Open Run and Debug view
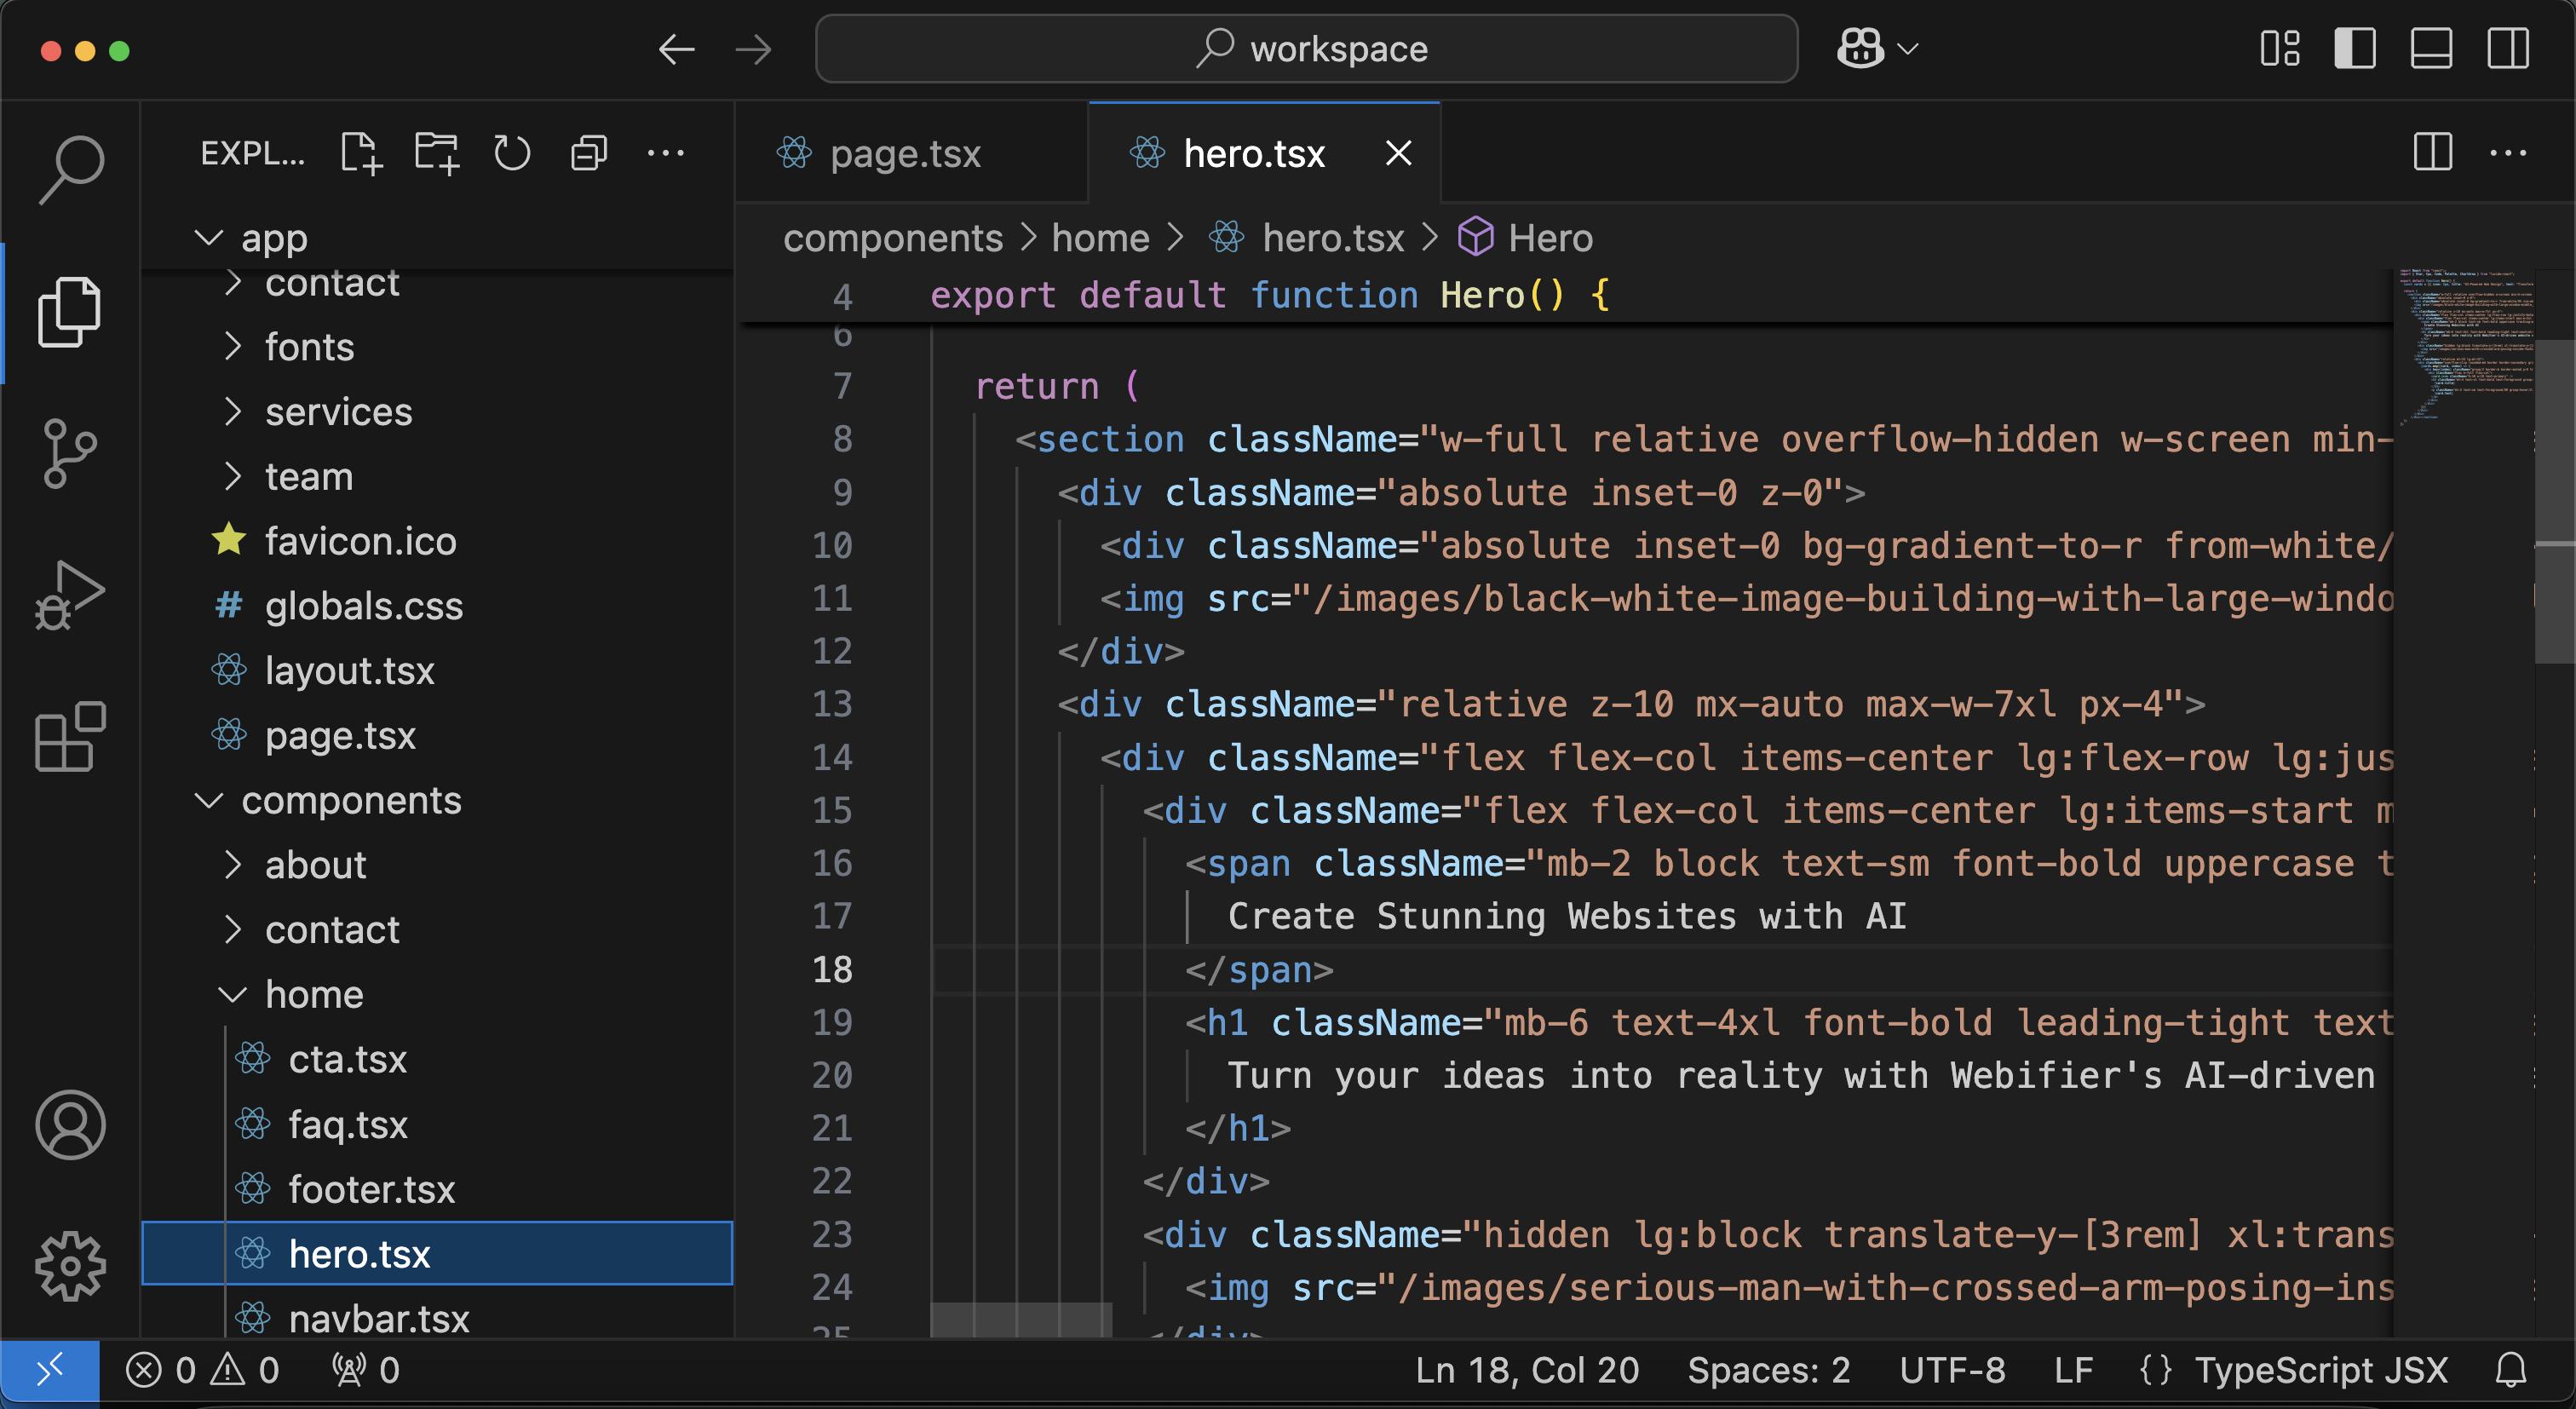The image size is (2576, 1409). [x=70, y=595]
